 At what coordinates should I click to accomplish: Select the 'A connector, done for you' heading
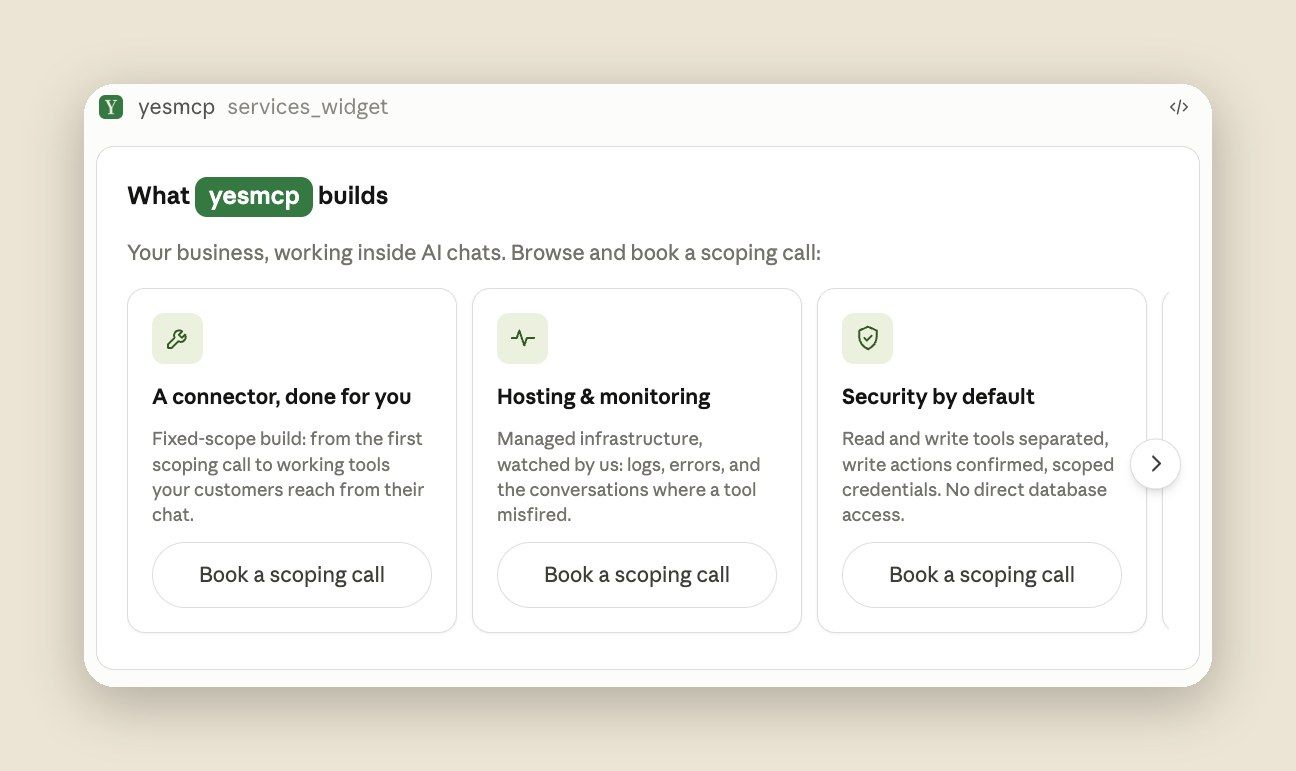point(282,397)
